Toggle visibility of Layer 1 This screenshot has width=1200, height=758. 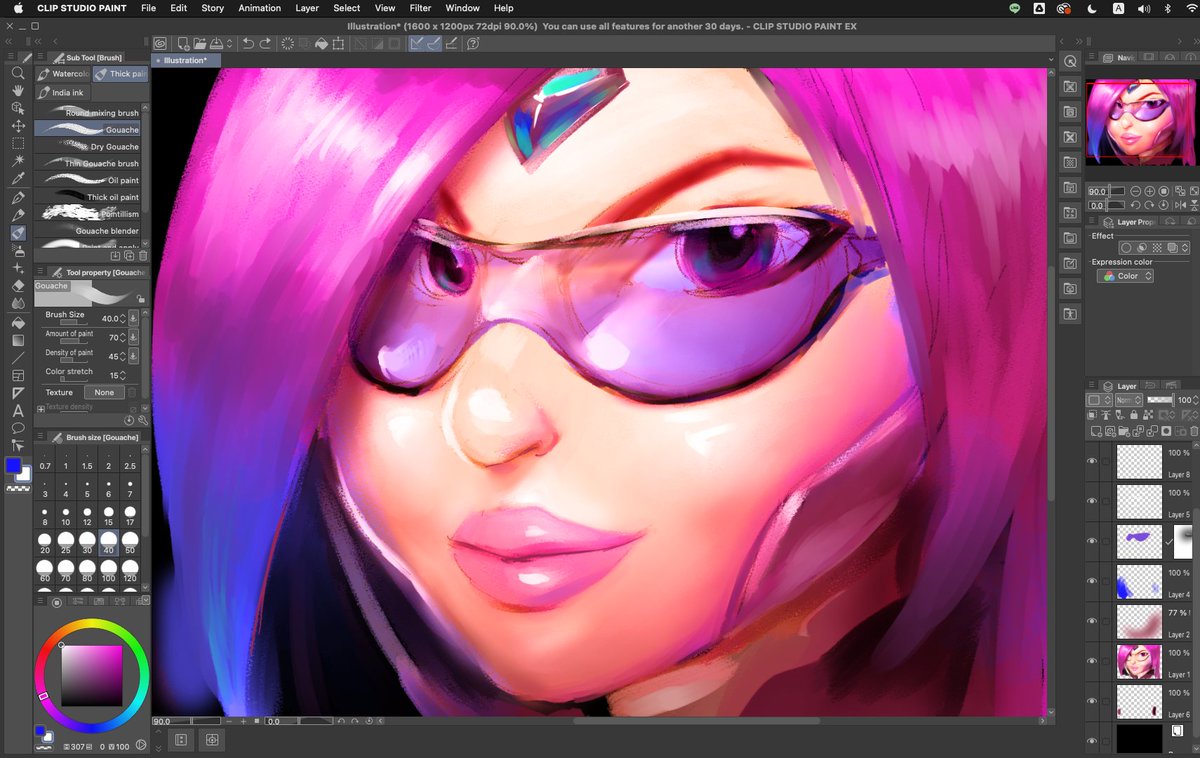pyautogui.click(x=1092, y=661)
